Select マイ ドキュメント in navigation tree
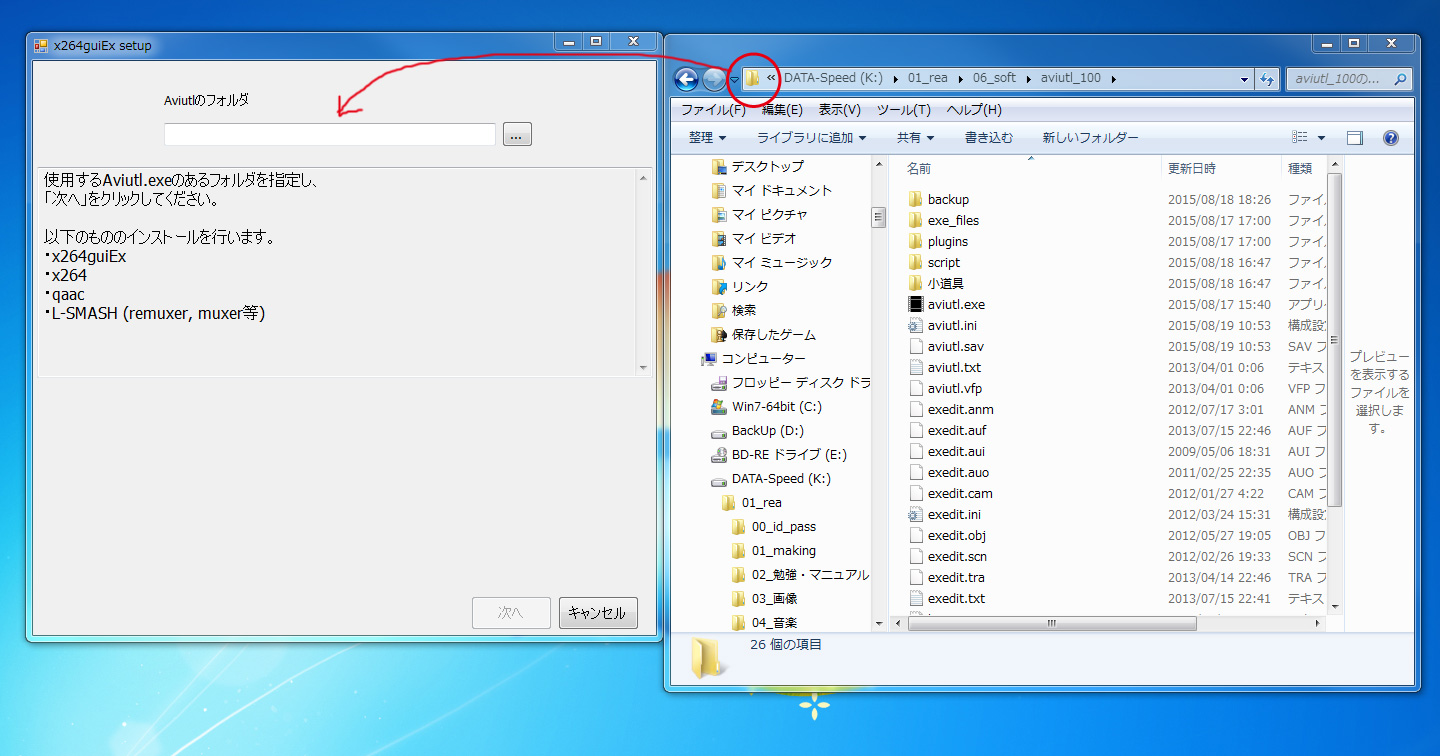1440x756 pixels. click(781, 190)
